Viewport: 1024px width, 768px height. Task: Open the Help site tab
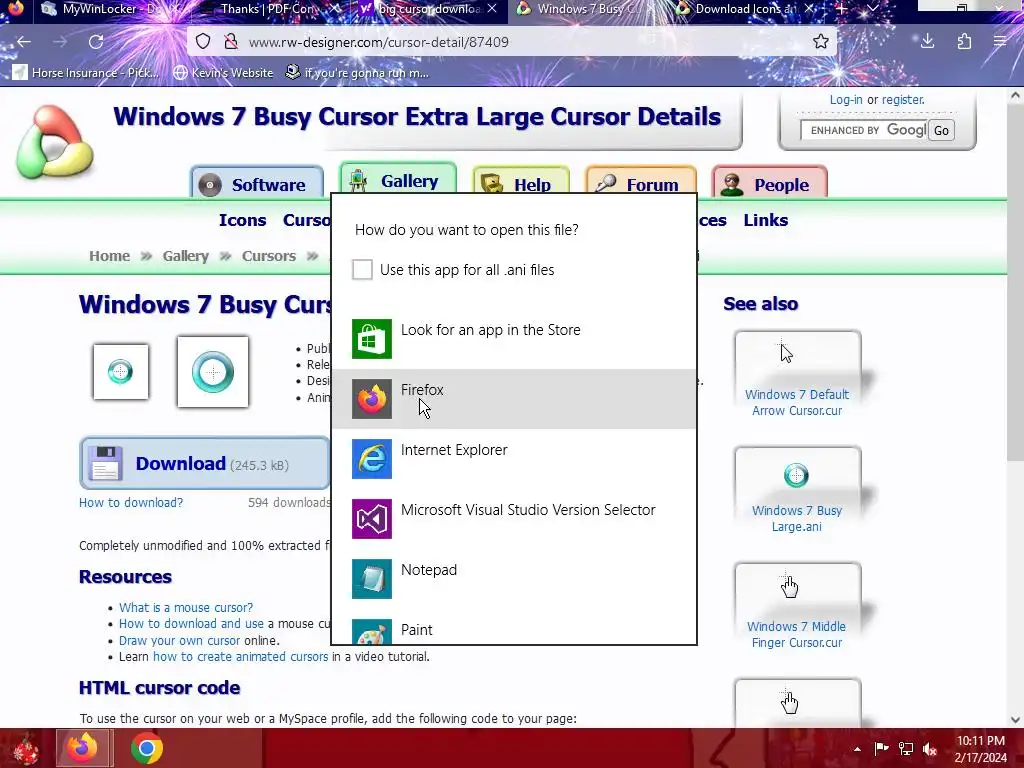[x=521, y=183]
